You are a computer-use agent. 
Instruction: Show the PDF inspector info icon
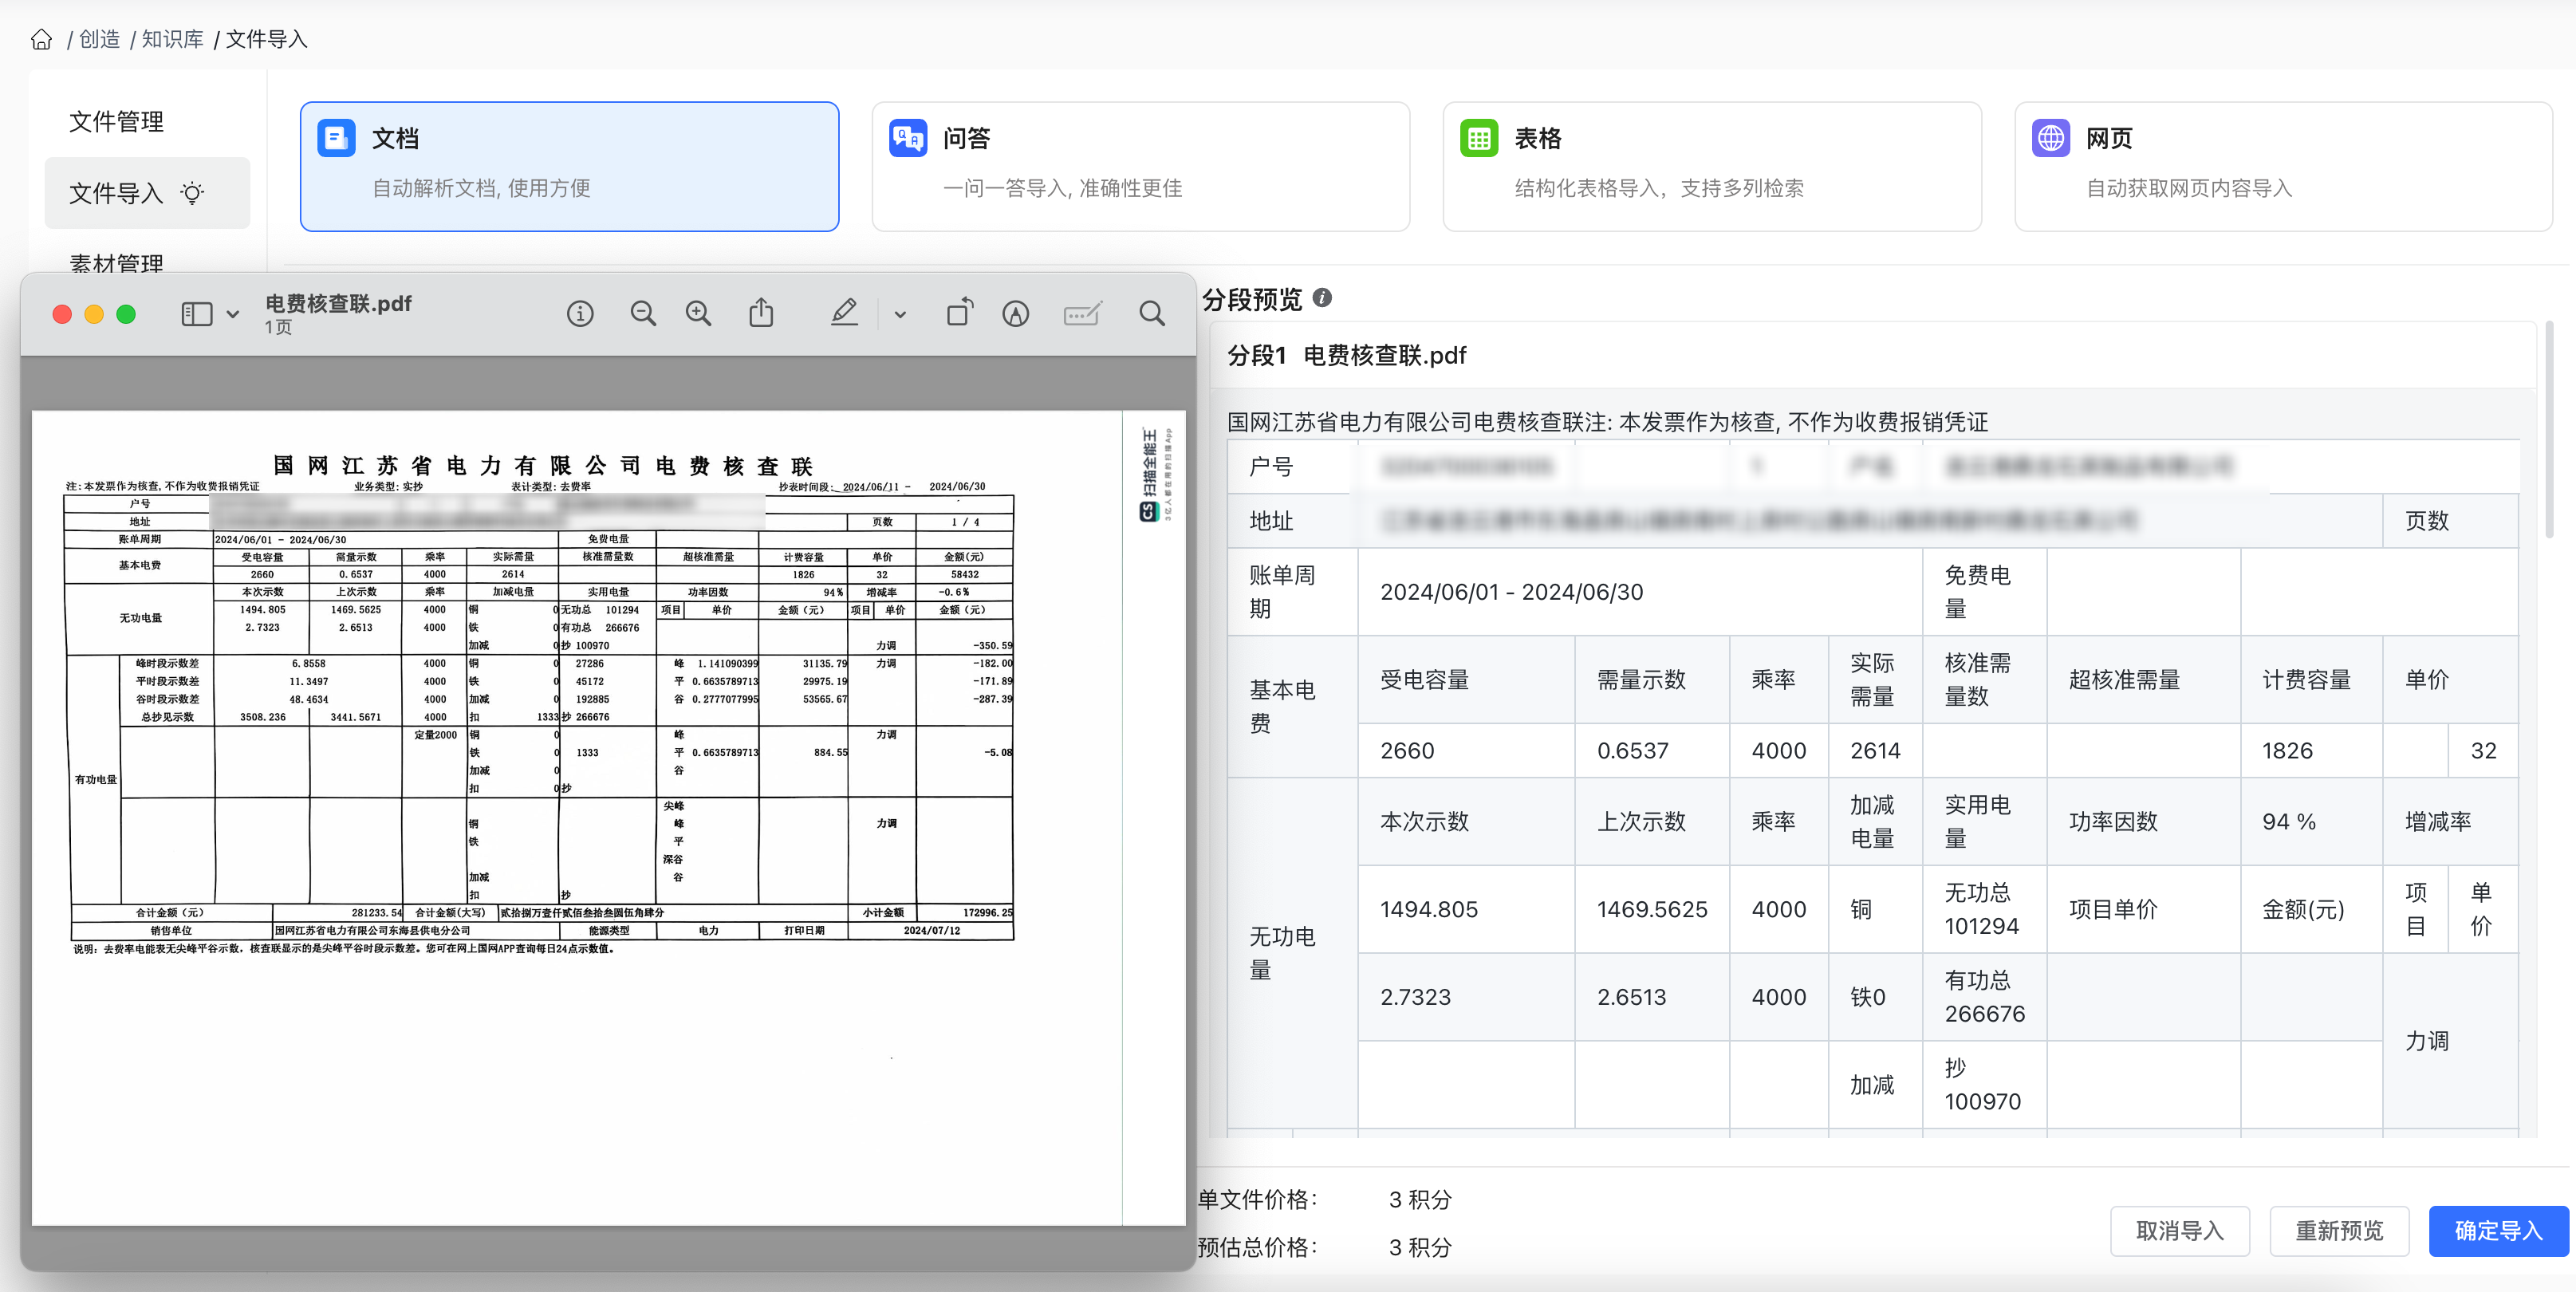580,314
